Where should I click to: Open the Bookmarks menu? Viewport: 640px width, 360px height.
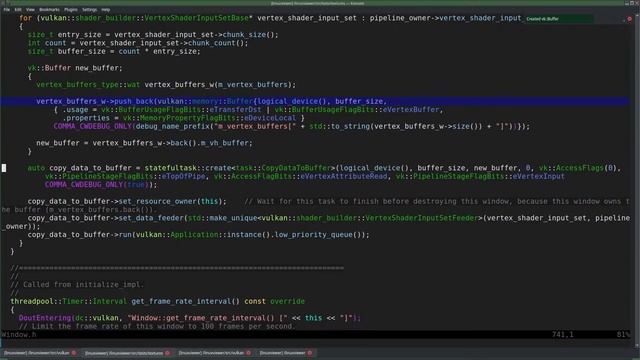coord(49,9)
